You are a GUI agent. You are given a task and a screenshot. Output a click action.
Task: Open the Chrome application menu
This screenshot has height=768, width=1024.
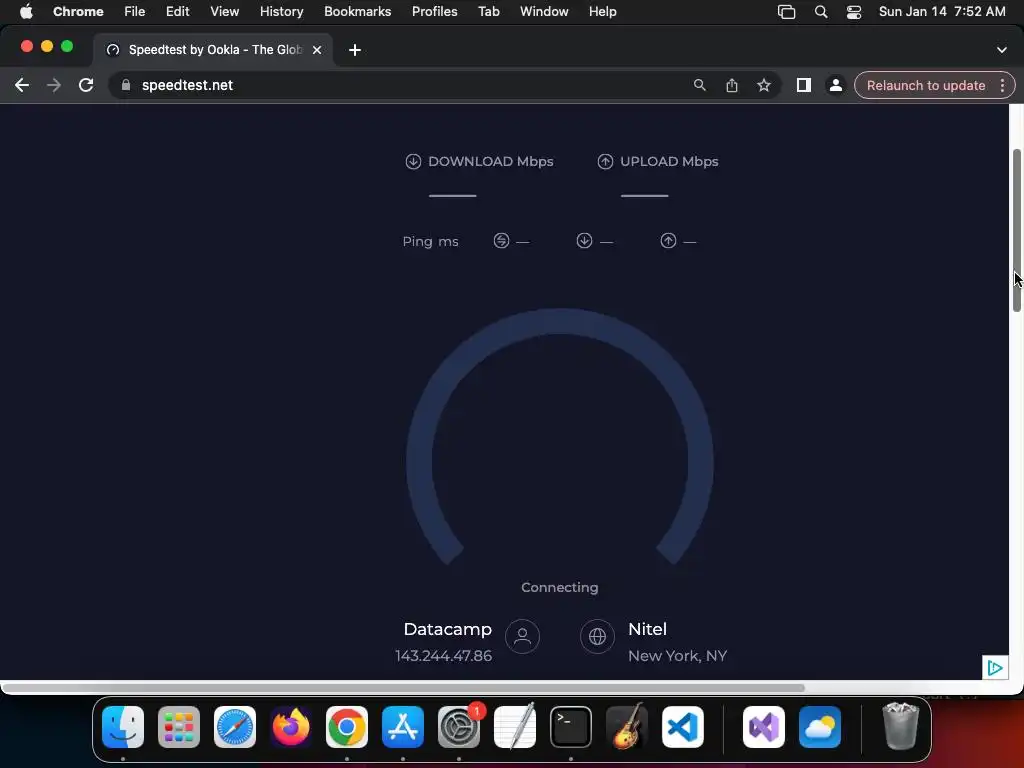tap(78, 12)
